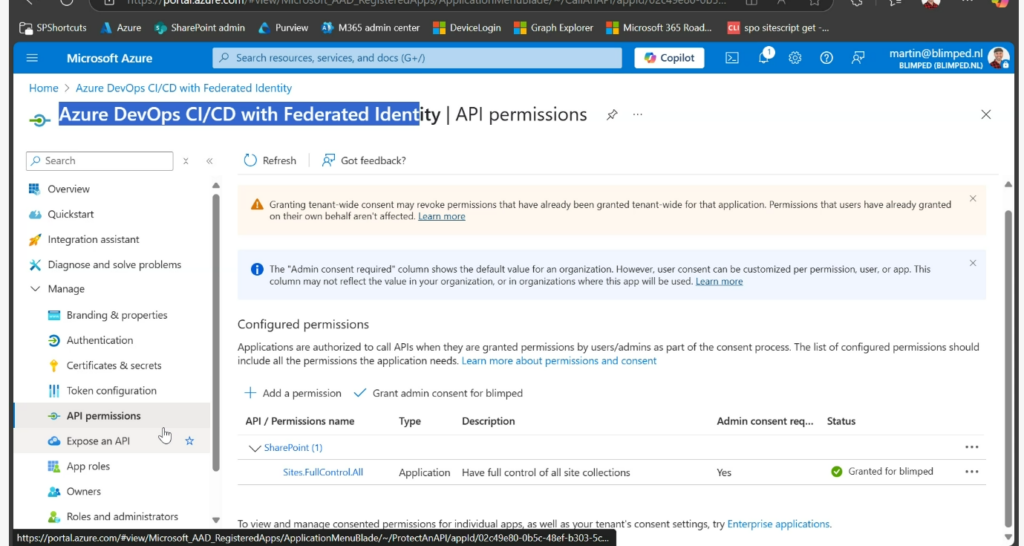Open Diagnose and solve problems
This screenshot has width=1024, height=546.
click(112, 265)
